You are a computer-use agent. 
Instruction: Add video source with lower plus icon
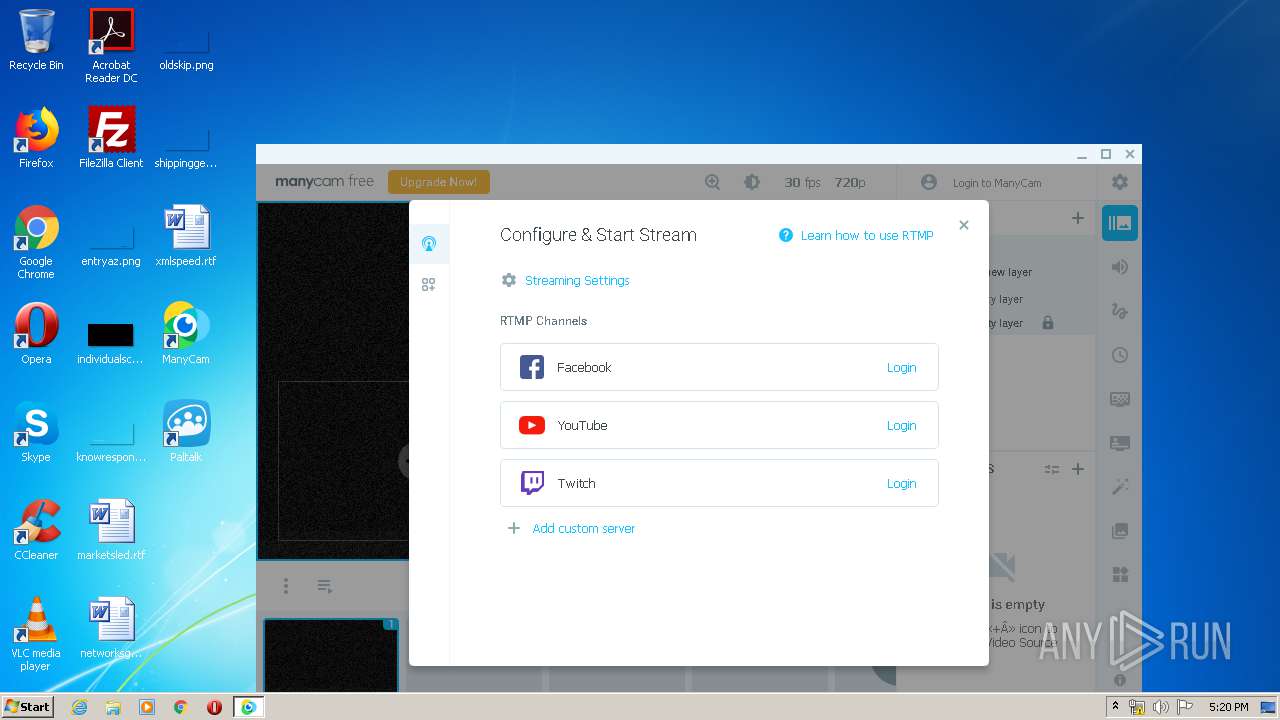[1078, 469]
